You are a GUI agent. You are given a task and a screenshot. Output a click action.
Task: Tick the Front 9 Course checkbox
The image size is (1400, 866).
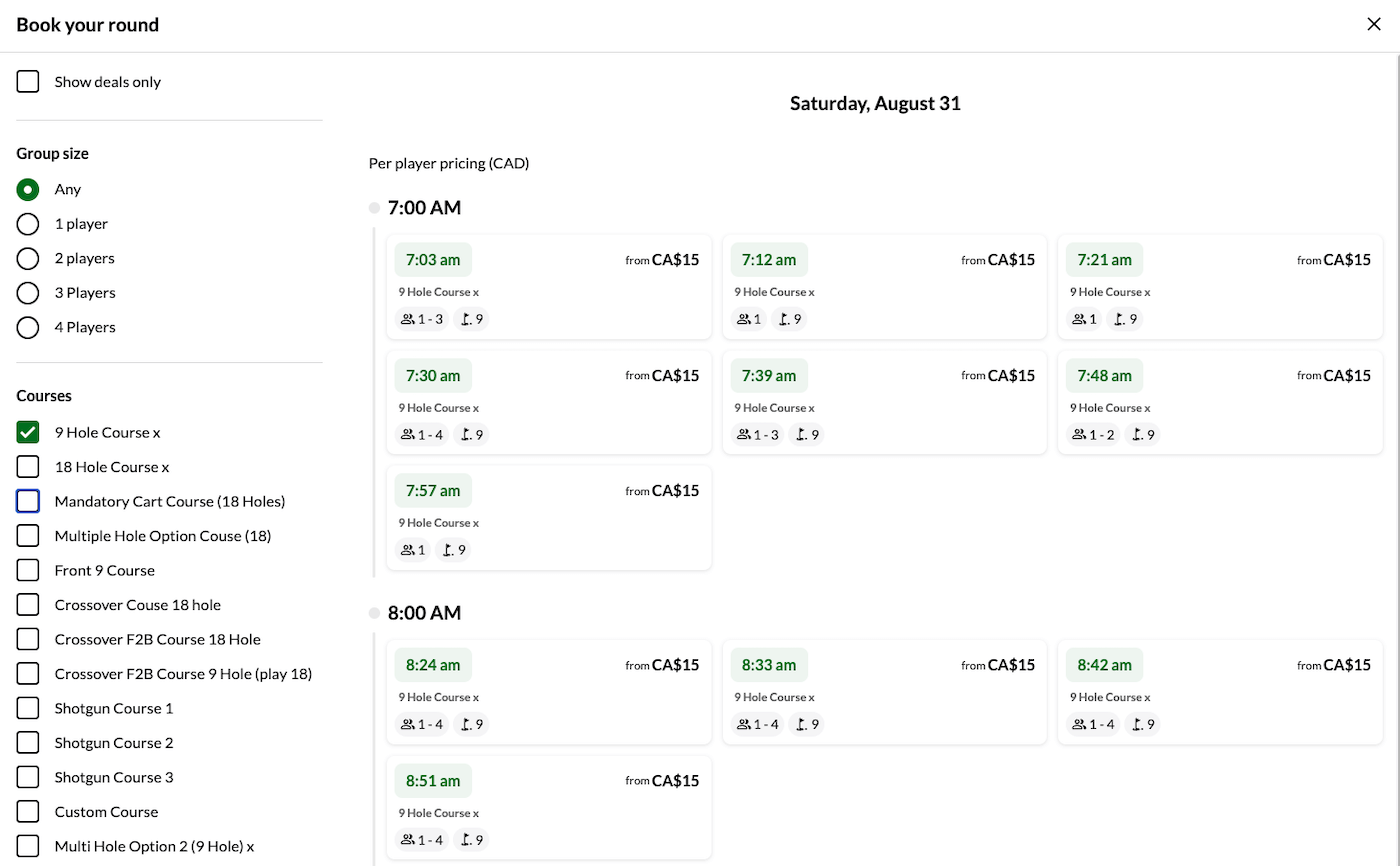pyautogui.click(x=28, y=570)
